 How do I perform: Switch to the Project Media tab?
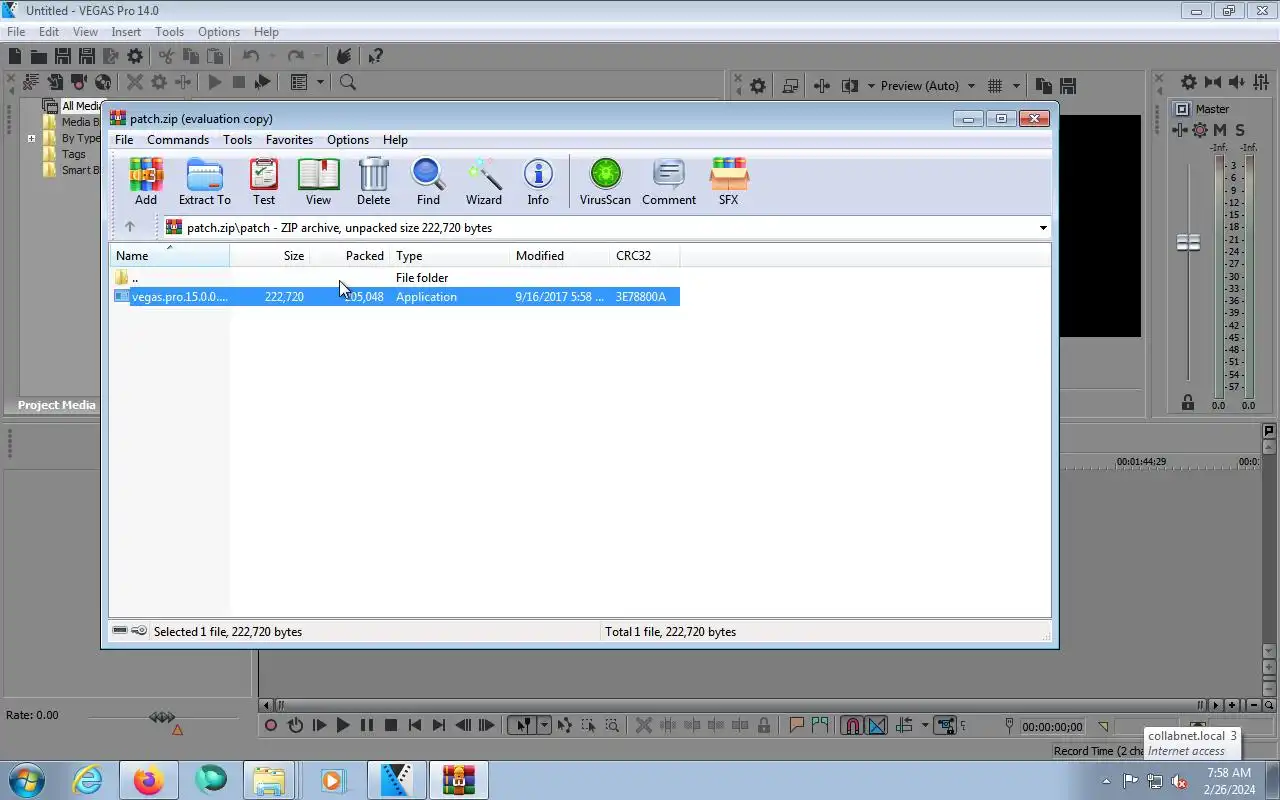(x=57, y=405)
